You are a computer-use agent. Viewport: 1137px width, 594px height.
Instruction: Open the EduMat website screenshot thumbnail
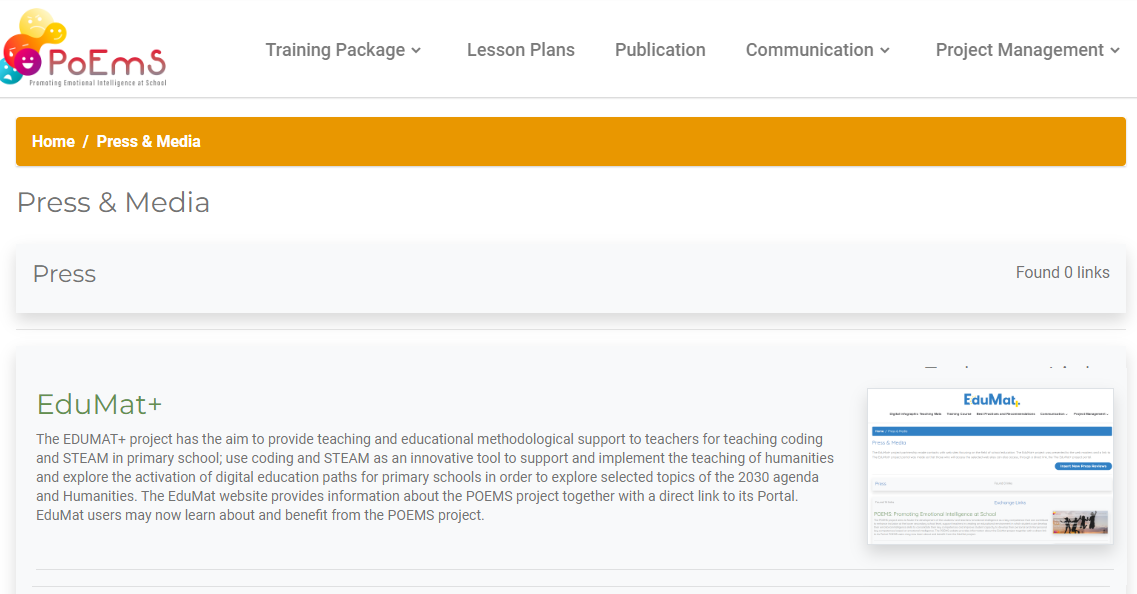pyautogui.click(x=990, y=466)
